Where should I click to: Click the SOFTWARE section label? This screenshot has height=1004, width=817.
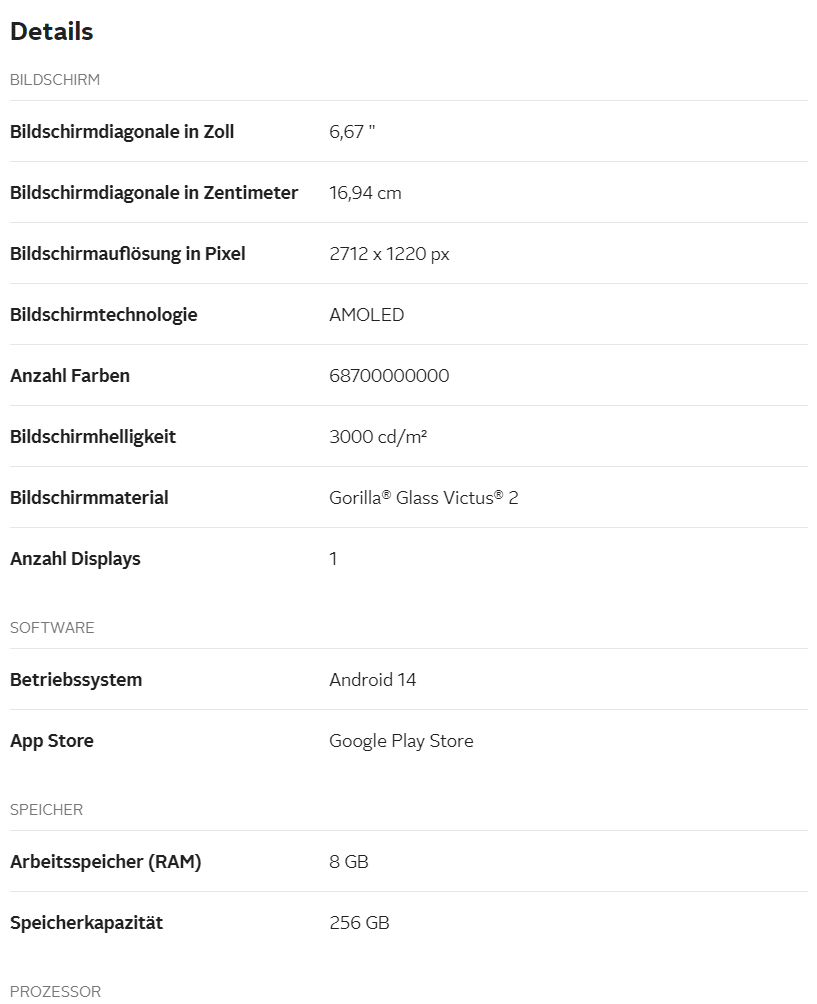click(52, 628)
